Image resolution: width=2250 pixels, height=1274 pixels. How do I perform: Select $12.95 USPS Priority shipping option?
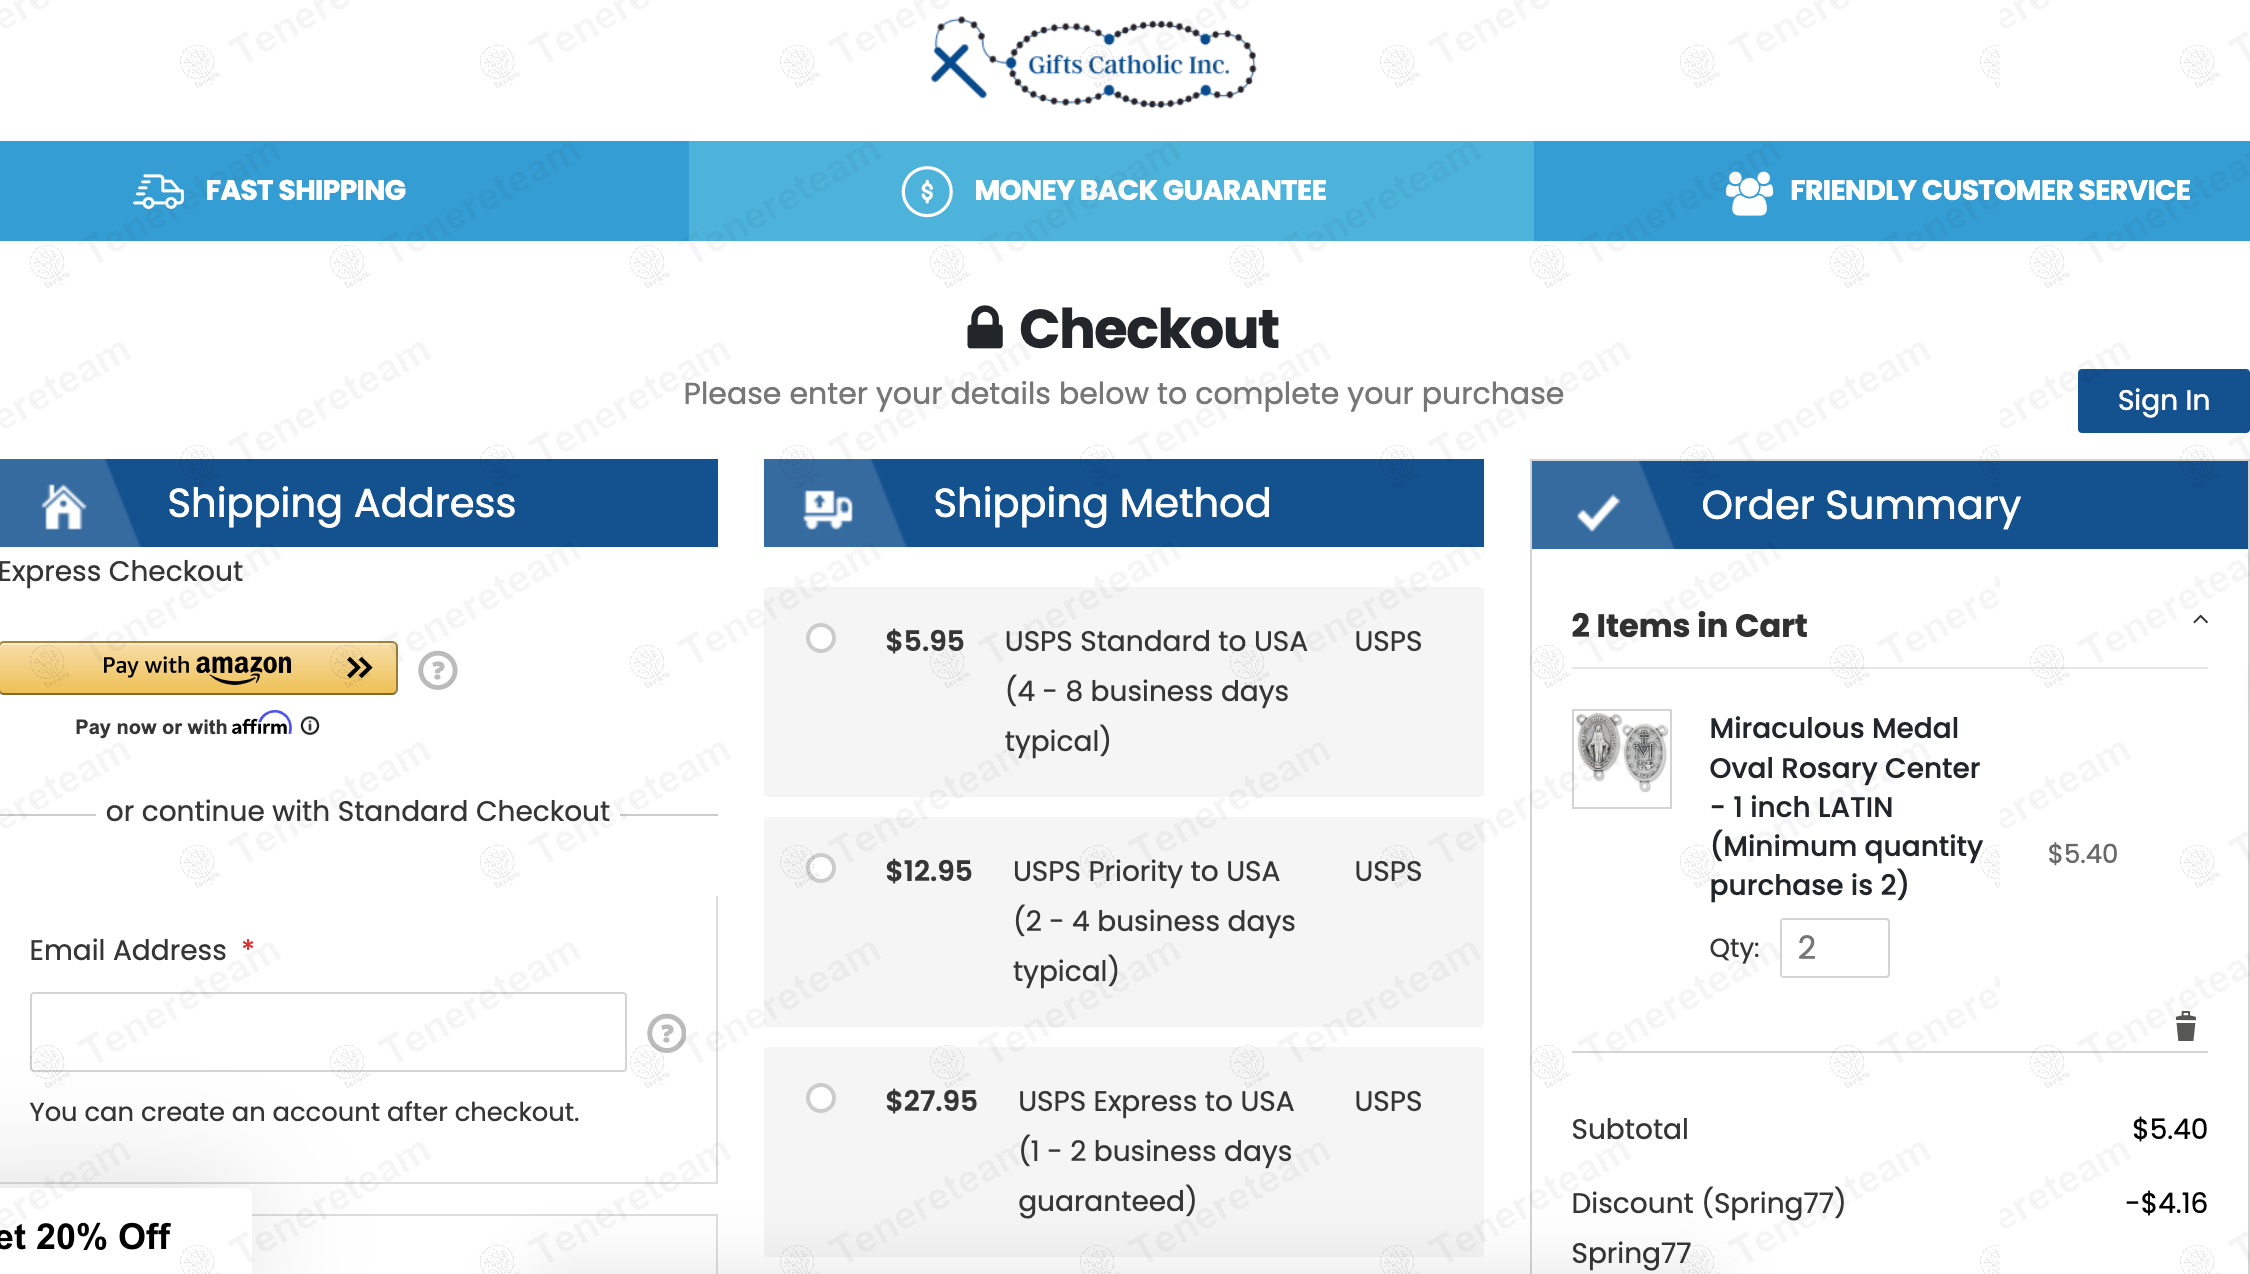tap(821, 868)
